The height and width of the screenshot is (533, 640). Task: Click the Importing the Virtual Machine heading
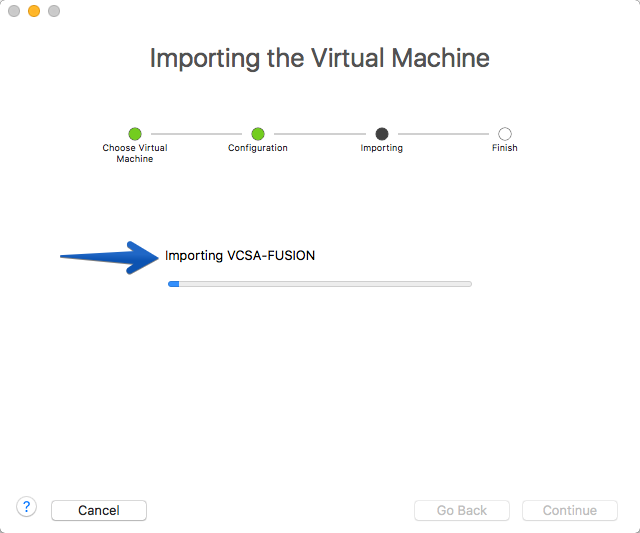tap(320, 58)
